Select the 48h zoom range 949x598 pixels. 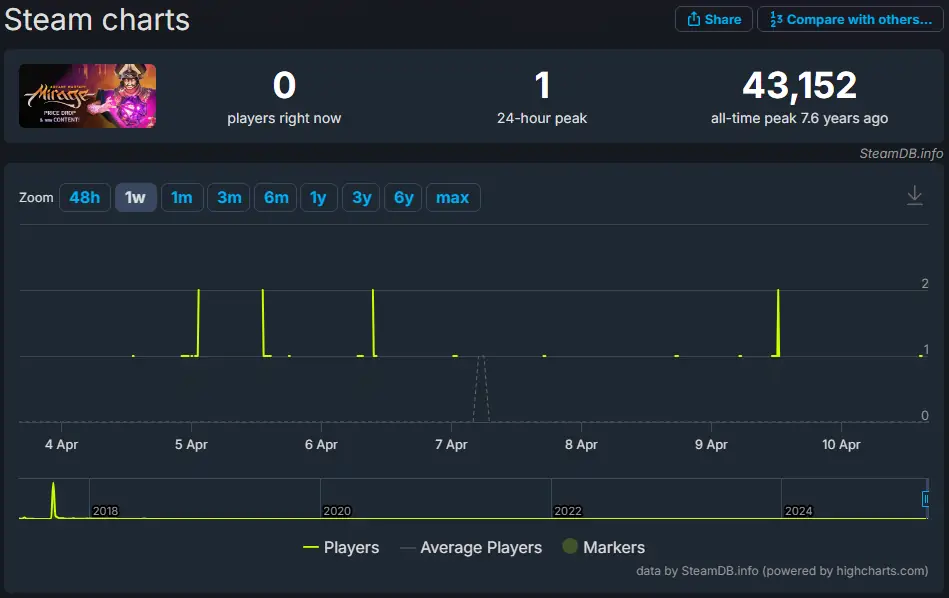84,197
